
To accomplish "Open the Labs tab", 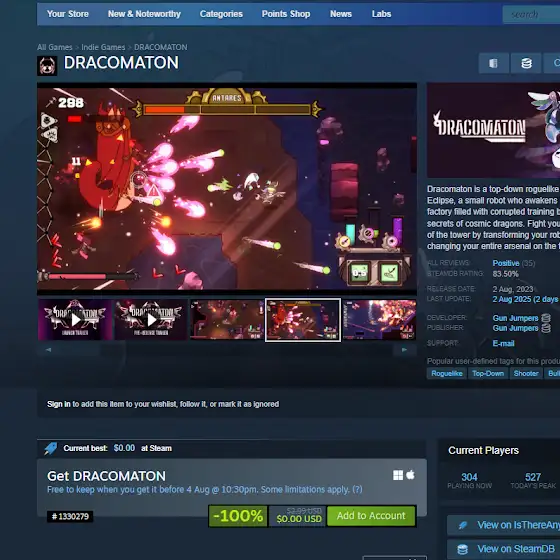I will (x=381, y=14).
